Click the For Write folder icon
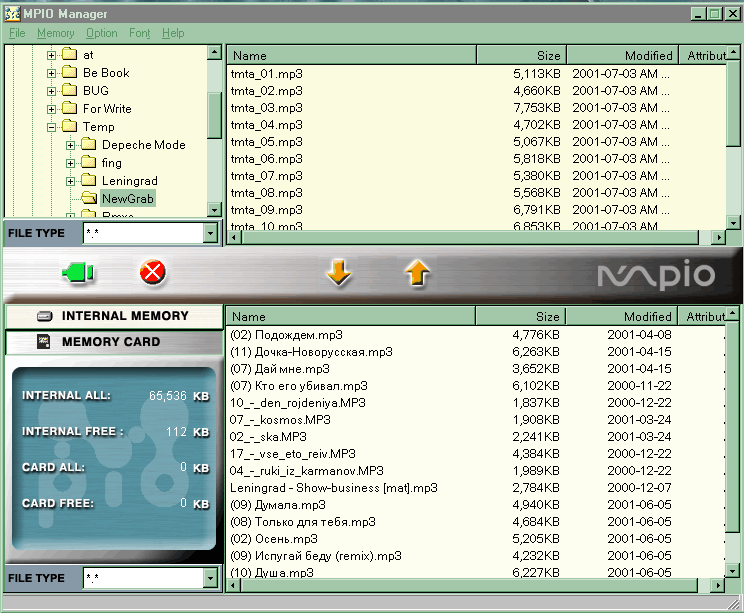The width and height of the screenshot is (744, 613). click(70, 108)
